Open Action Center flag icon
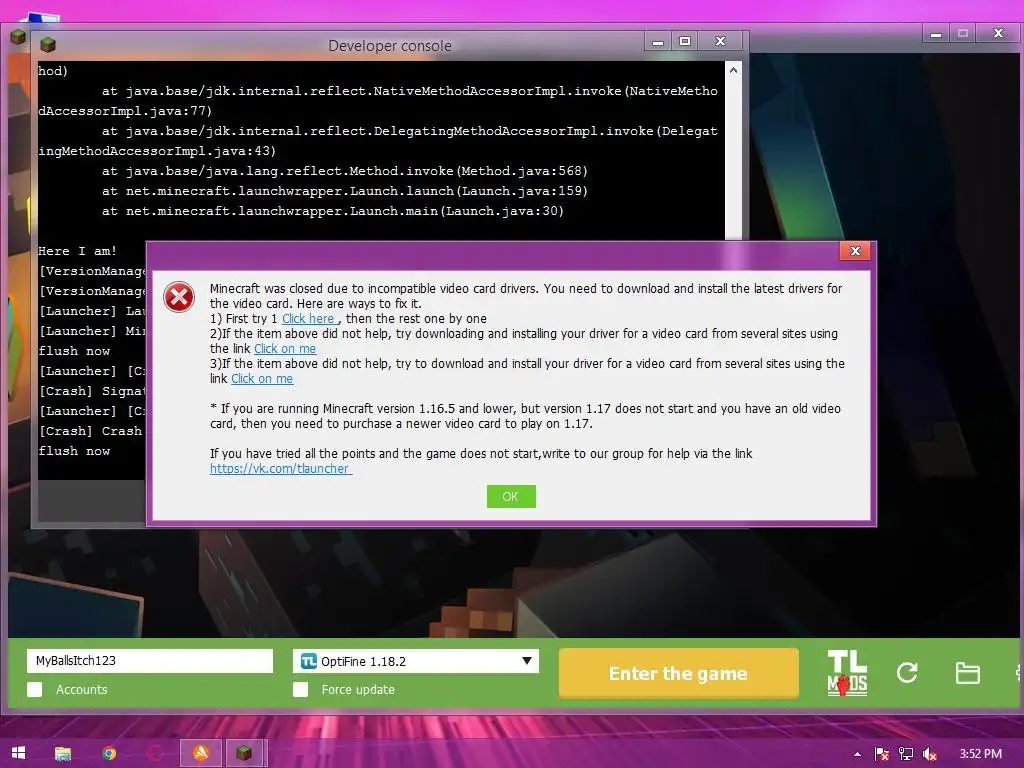This screenshot has width=1024, height=768. [882, 754]
